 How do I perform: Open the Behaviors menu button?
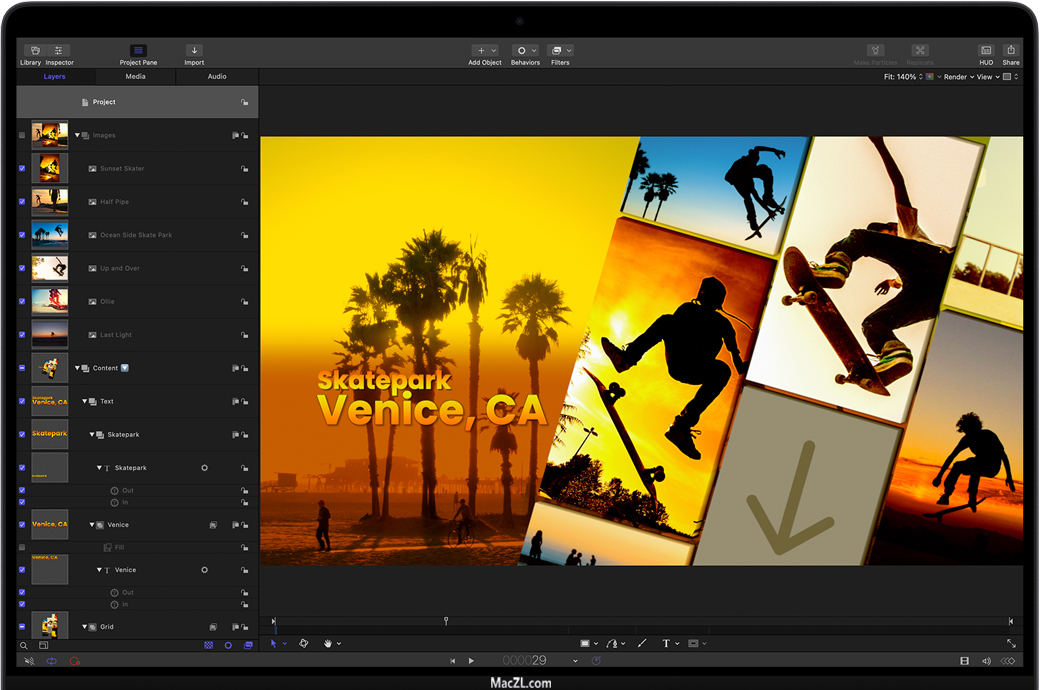[525, 51]
